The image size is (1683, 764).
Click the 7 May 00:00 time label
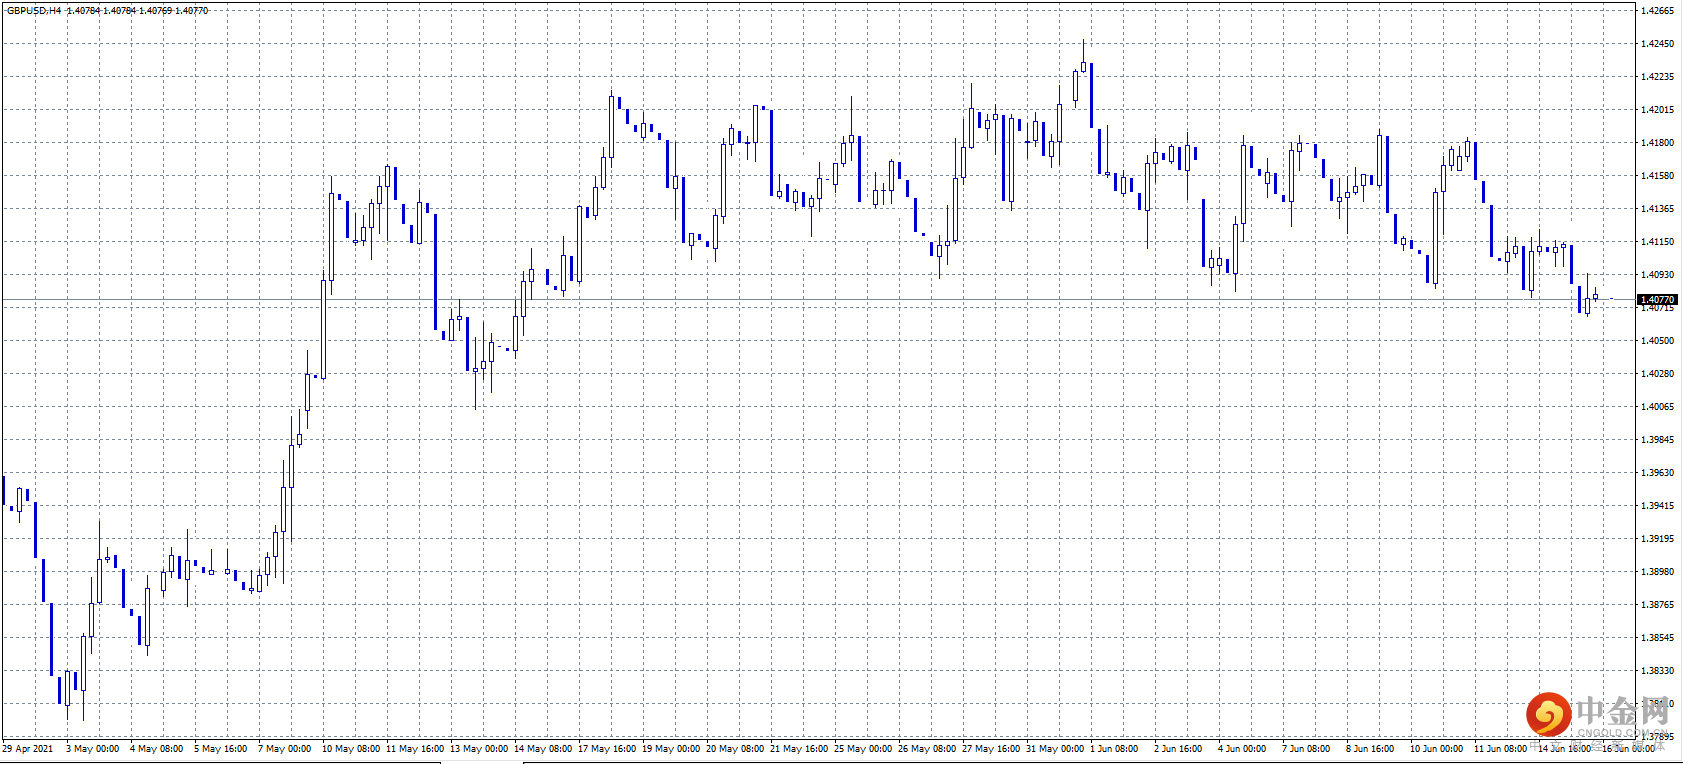click(x=285, y=748)
